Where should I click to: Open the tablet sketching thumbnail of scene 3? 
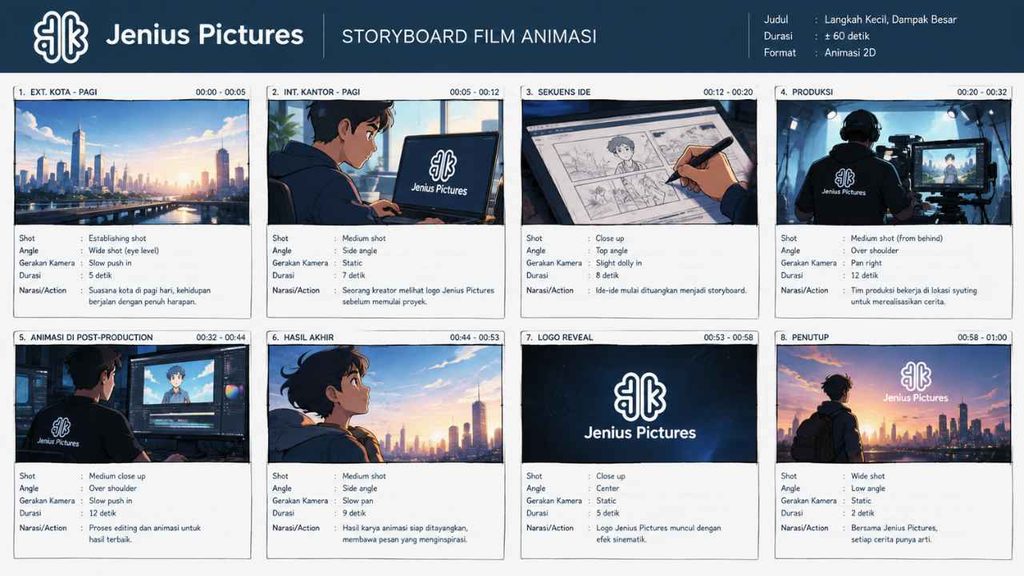639,162
